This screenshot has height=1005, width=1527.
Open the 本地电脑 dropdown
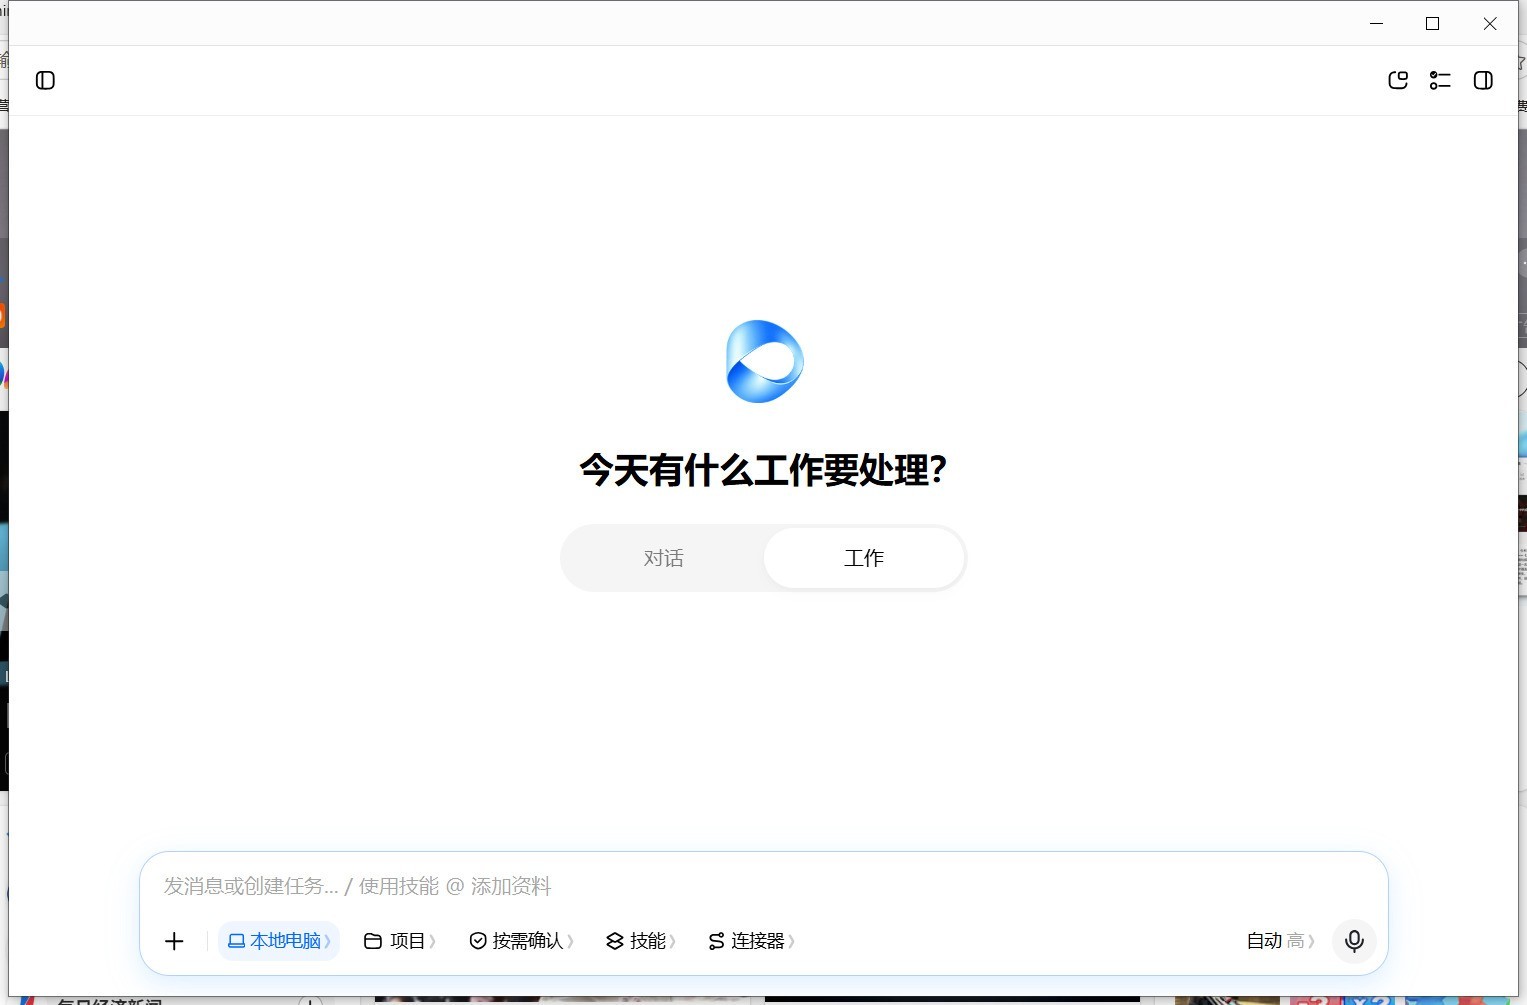point(279,941)
